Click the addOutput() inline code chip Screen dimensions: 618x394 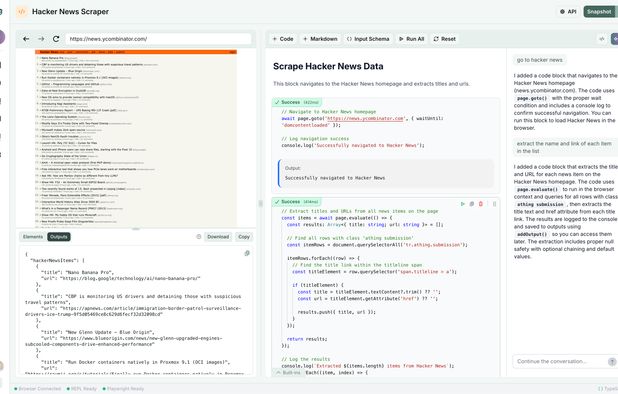pyautogui.click(x=532, y=234)
